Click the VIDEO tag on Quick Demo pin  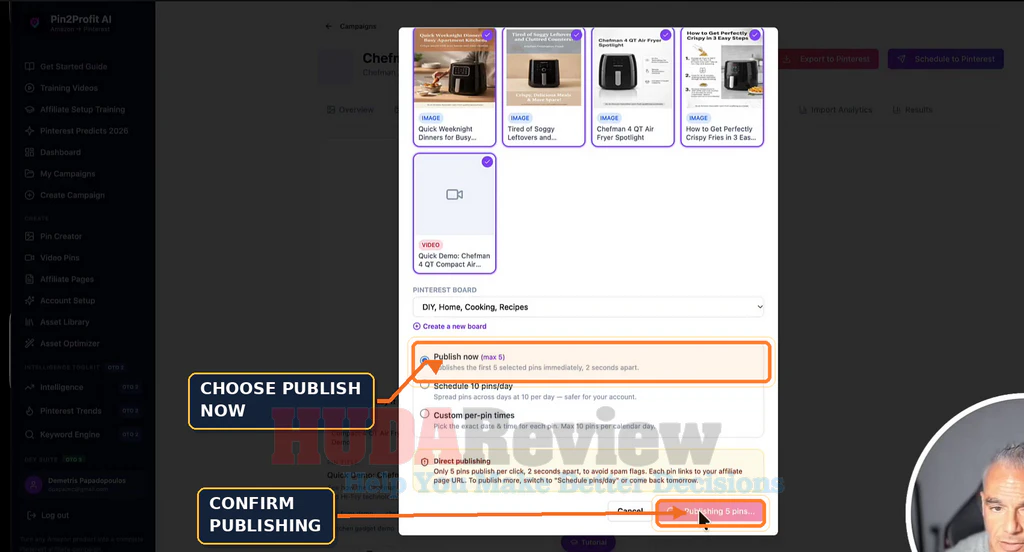click(430, 245)
